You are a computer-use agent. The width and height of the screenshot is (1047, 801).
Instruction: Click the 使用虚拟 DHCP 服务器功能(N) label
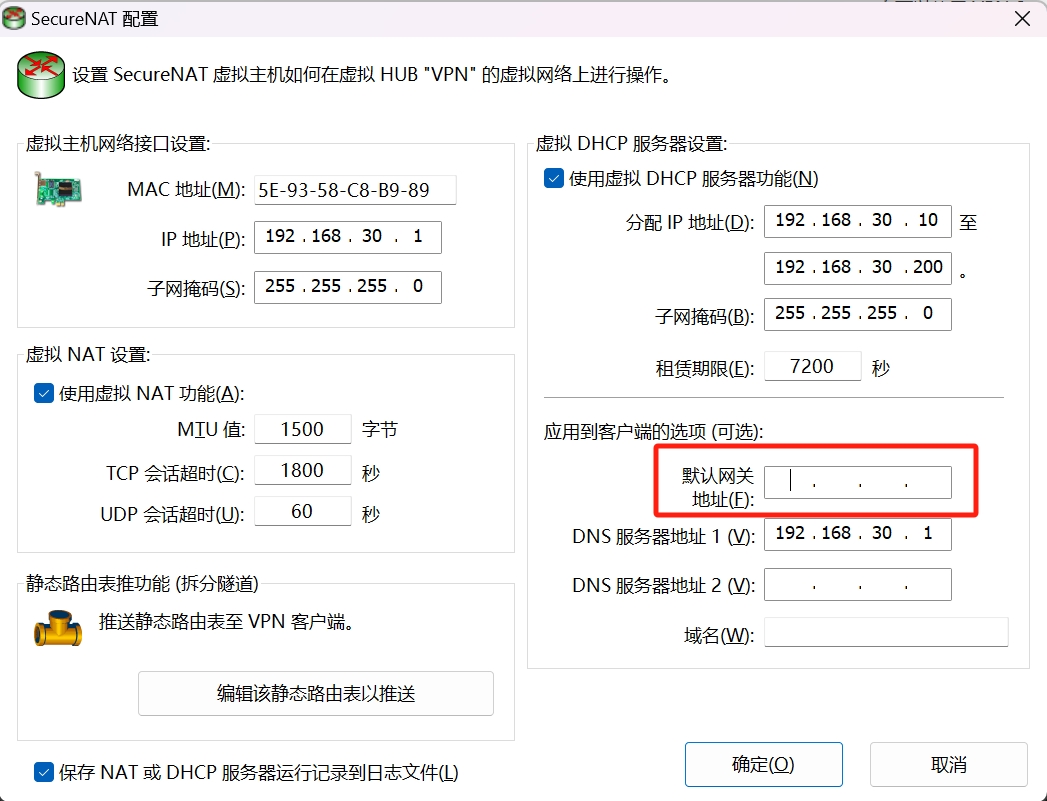coord(693,178)
